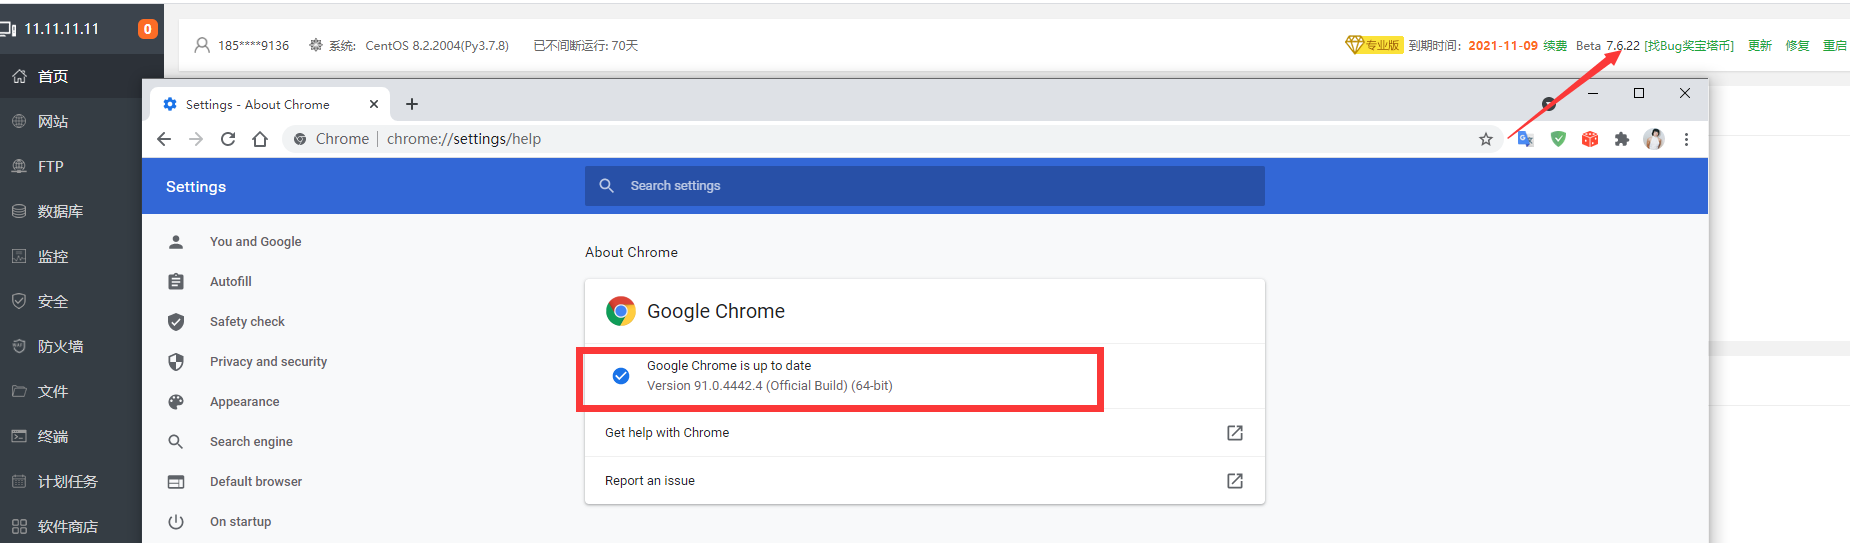Open 计划任务 in the panel sidebar
This screenshot has height=543, width=1850.
(70, 481)
